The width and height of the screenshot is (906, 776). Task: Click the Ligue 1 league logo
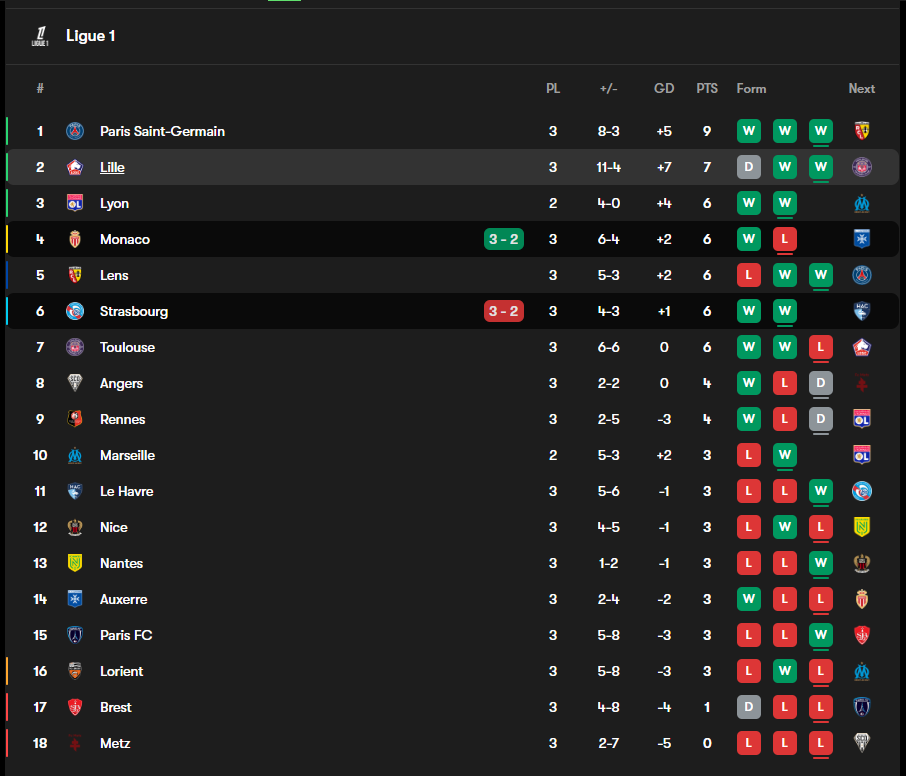point(40,36)
